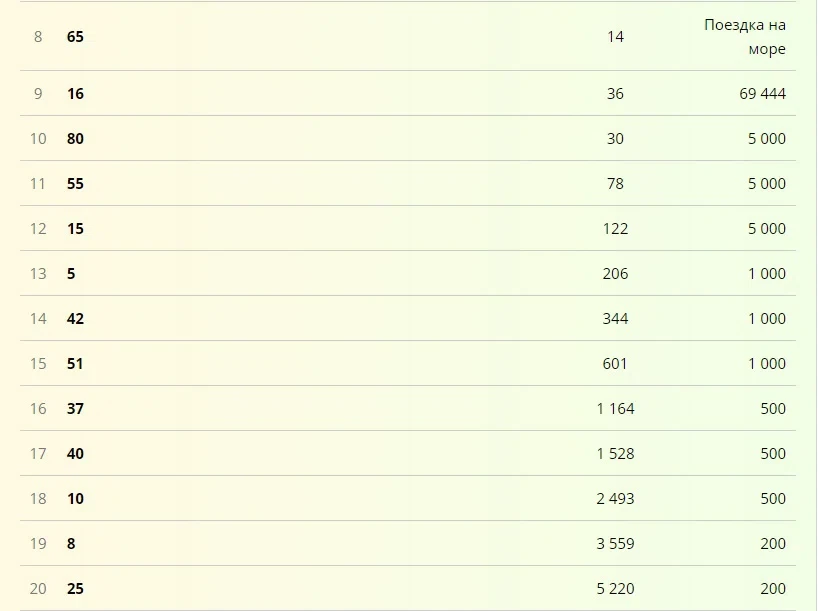Click winners count 2 493
The height and width of the screenshot is (611, 818).
(615, 498)
